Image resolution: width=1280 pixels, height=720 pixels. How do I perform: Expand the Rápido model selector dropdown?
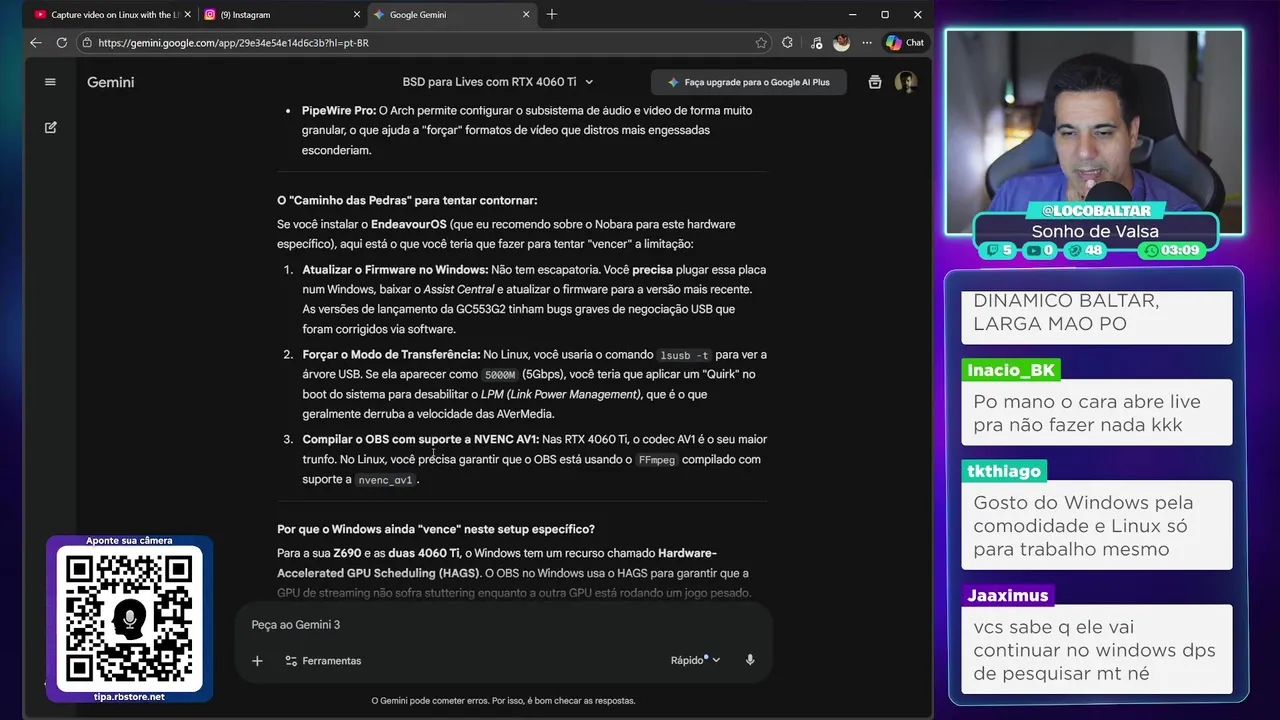click(x=696, y=661)
